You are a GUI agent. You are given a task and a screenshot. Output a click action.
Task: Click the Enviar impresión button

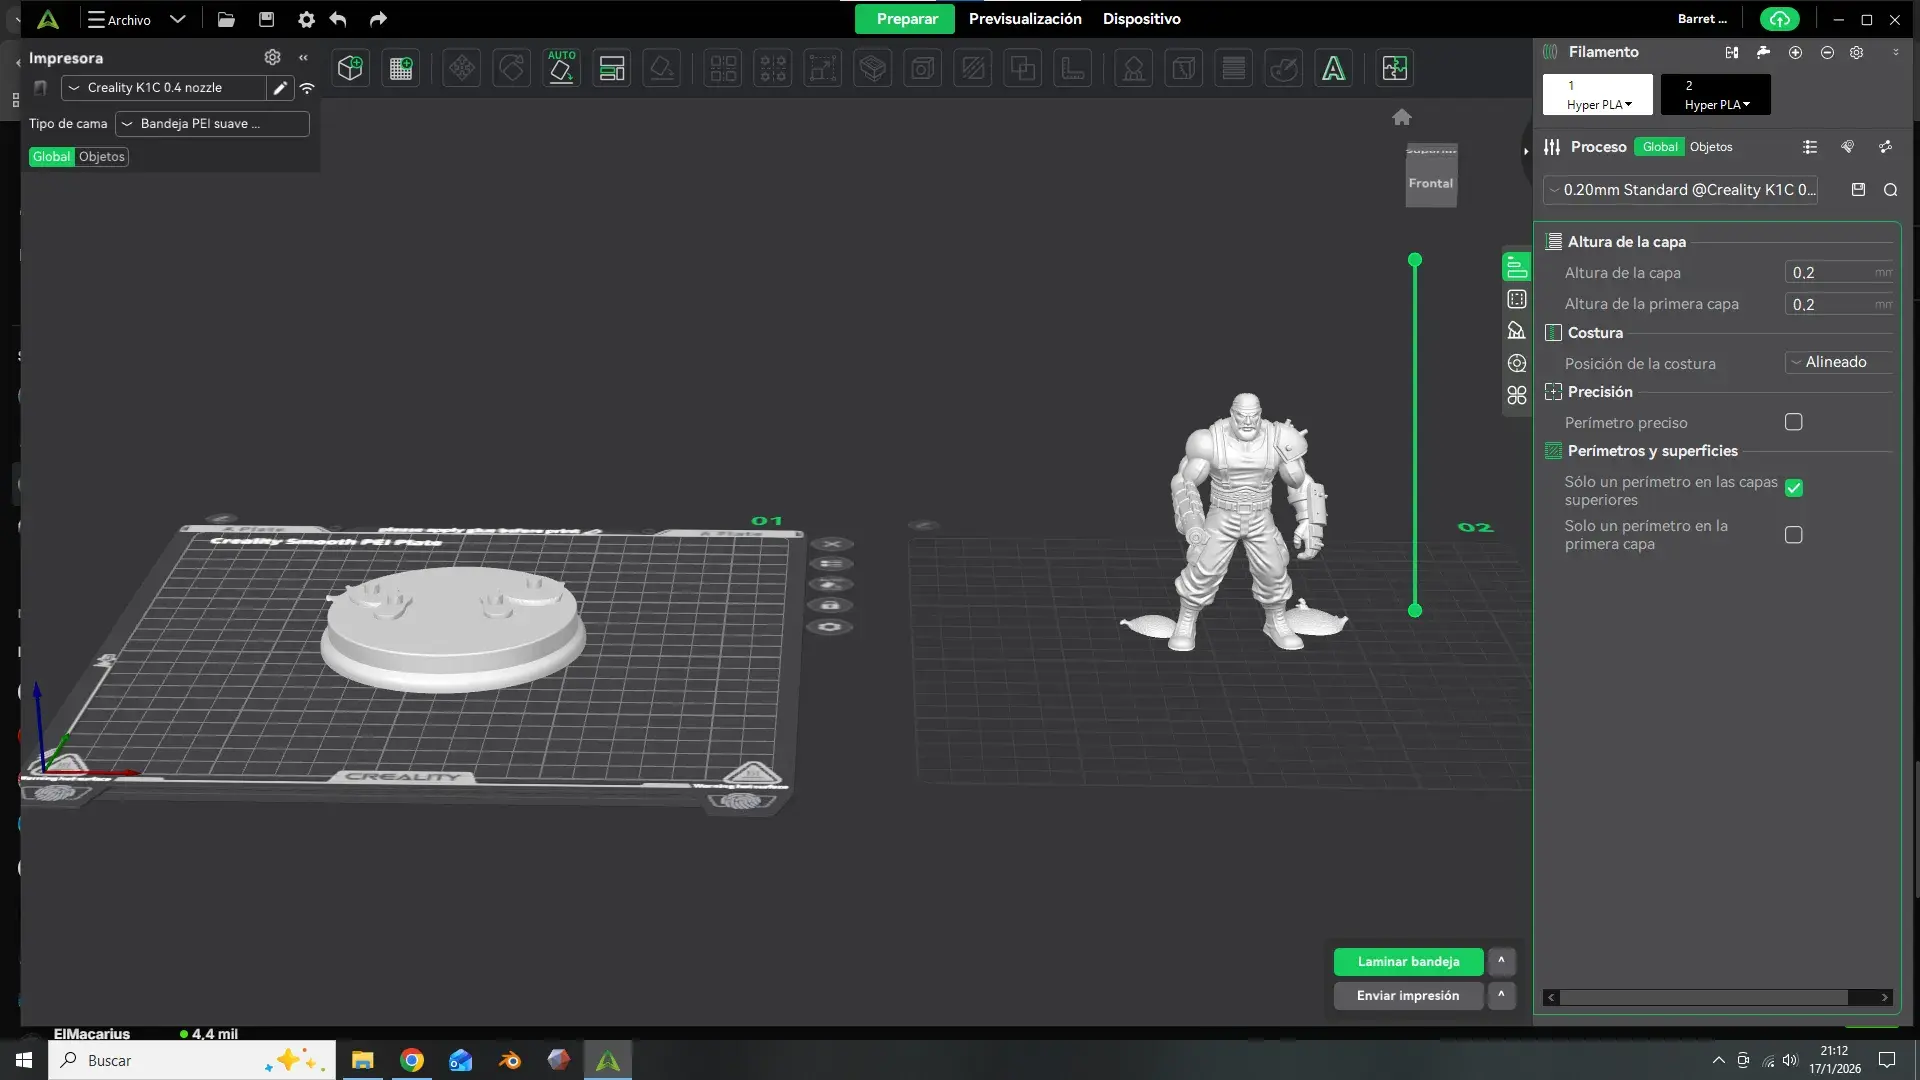1407,995
